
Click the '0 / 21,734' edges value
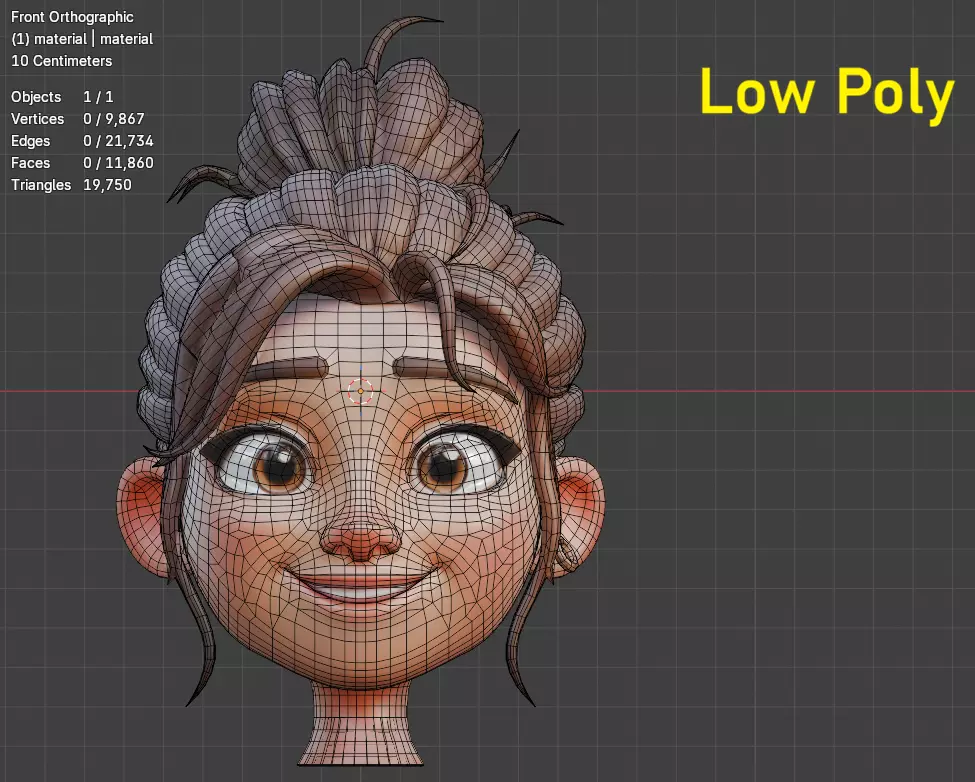coord(118,141)
